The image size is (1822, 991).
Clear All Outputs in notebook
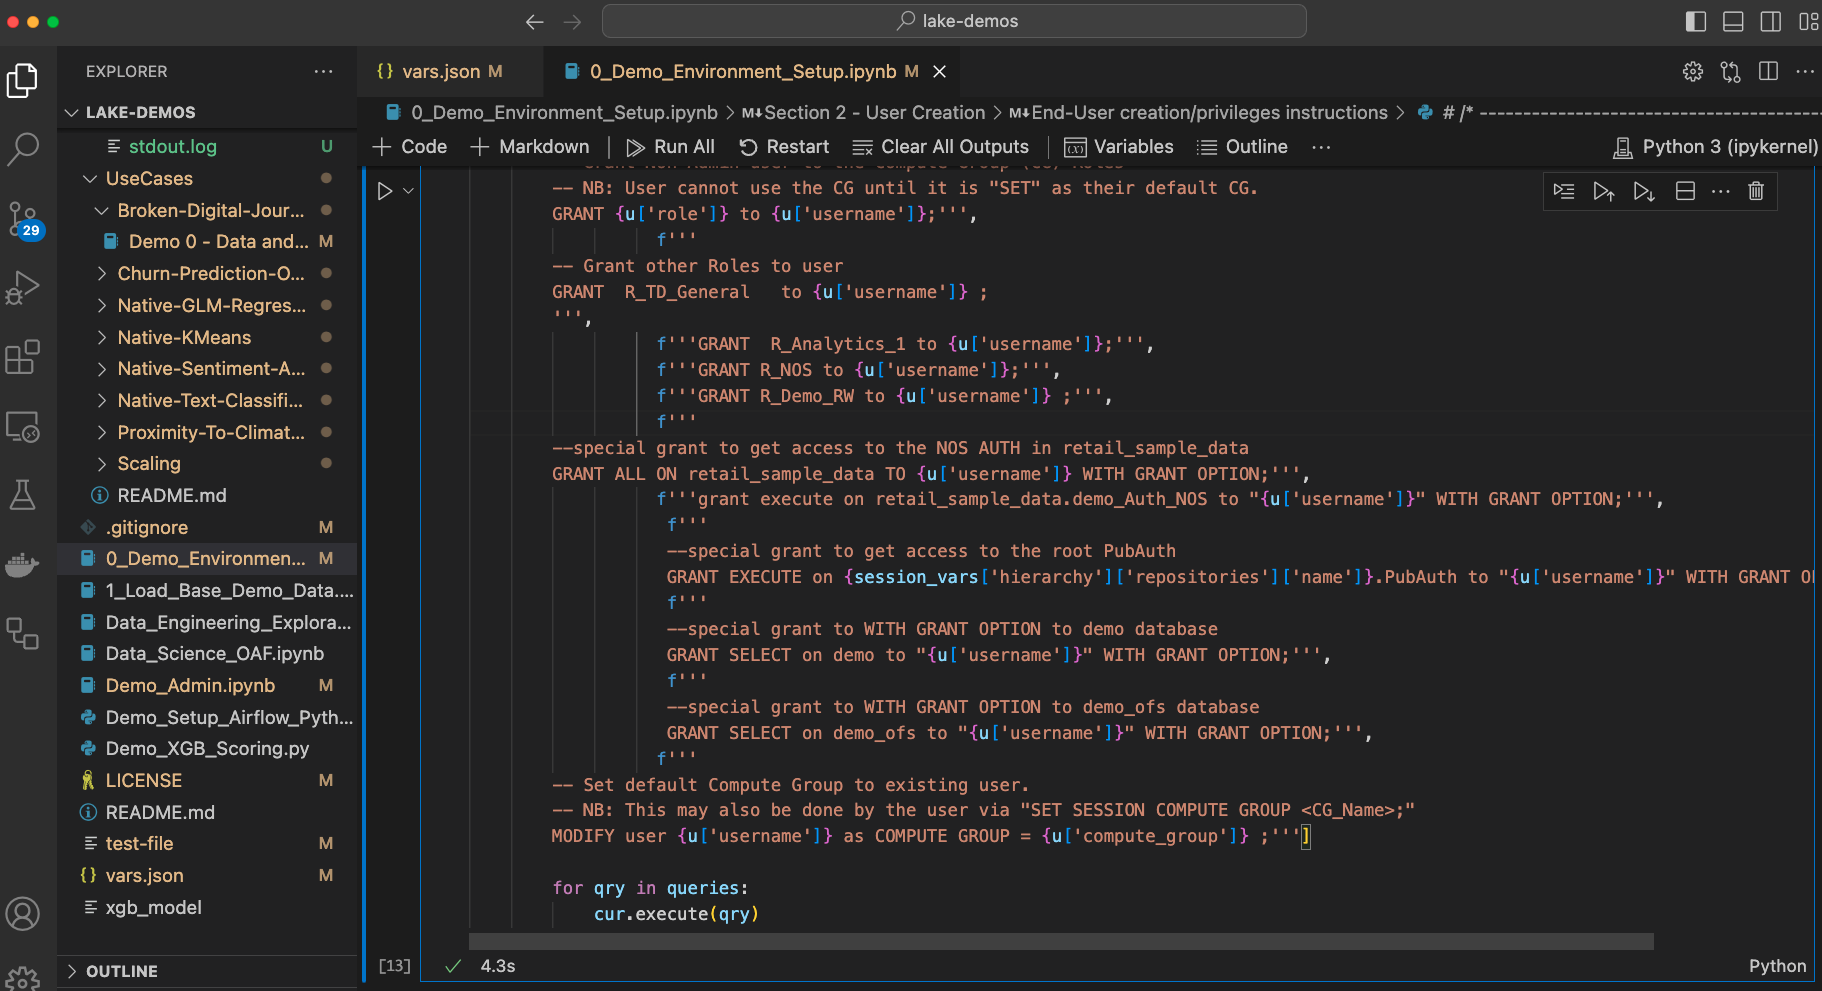tap(940, 147)
